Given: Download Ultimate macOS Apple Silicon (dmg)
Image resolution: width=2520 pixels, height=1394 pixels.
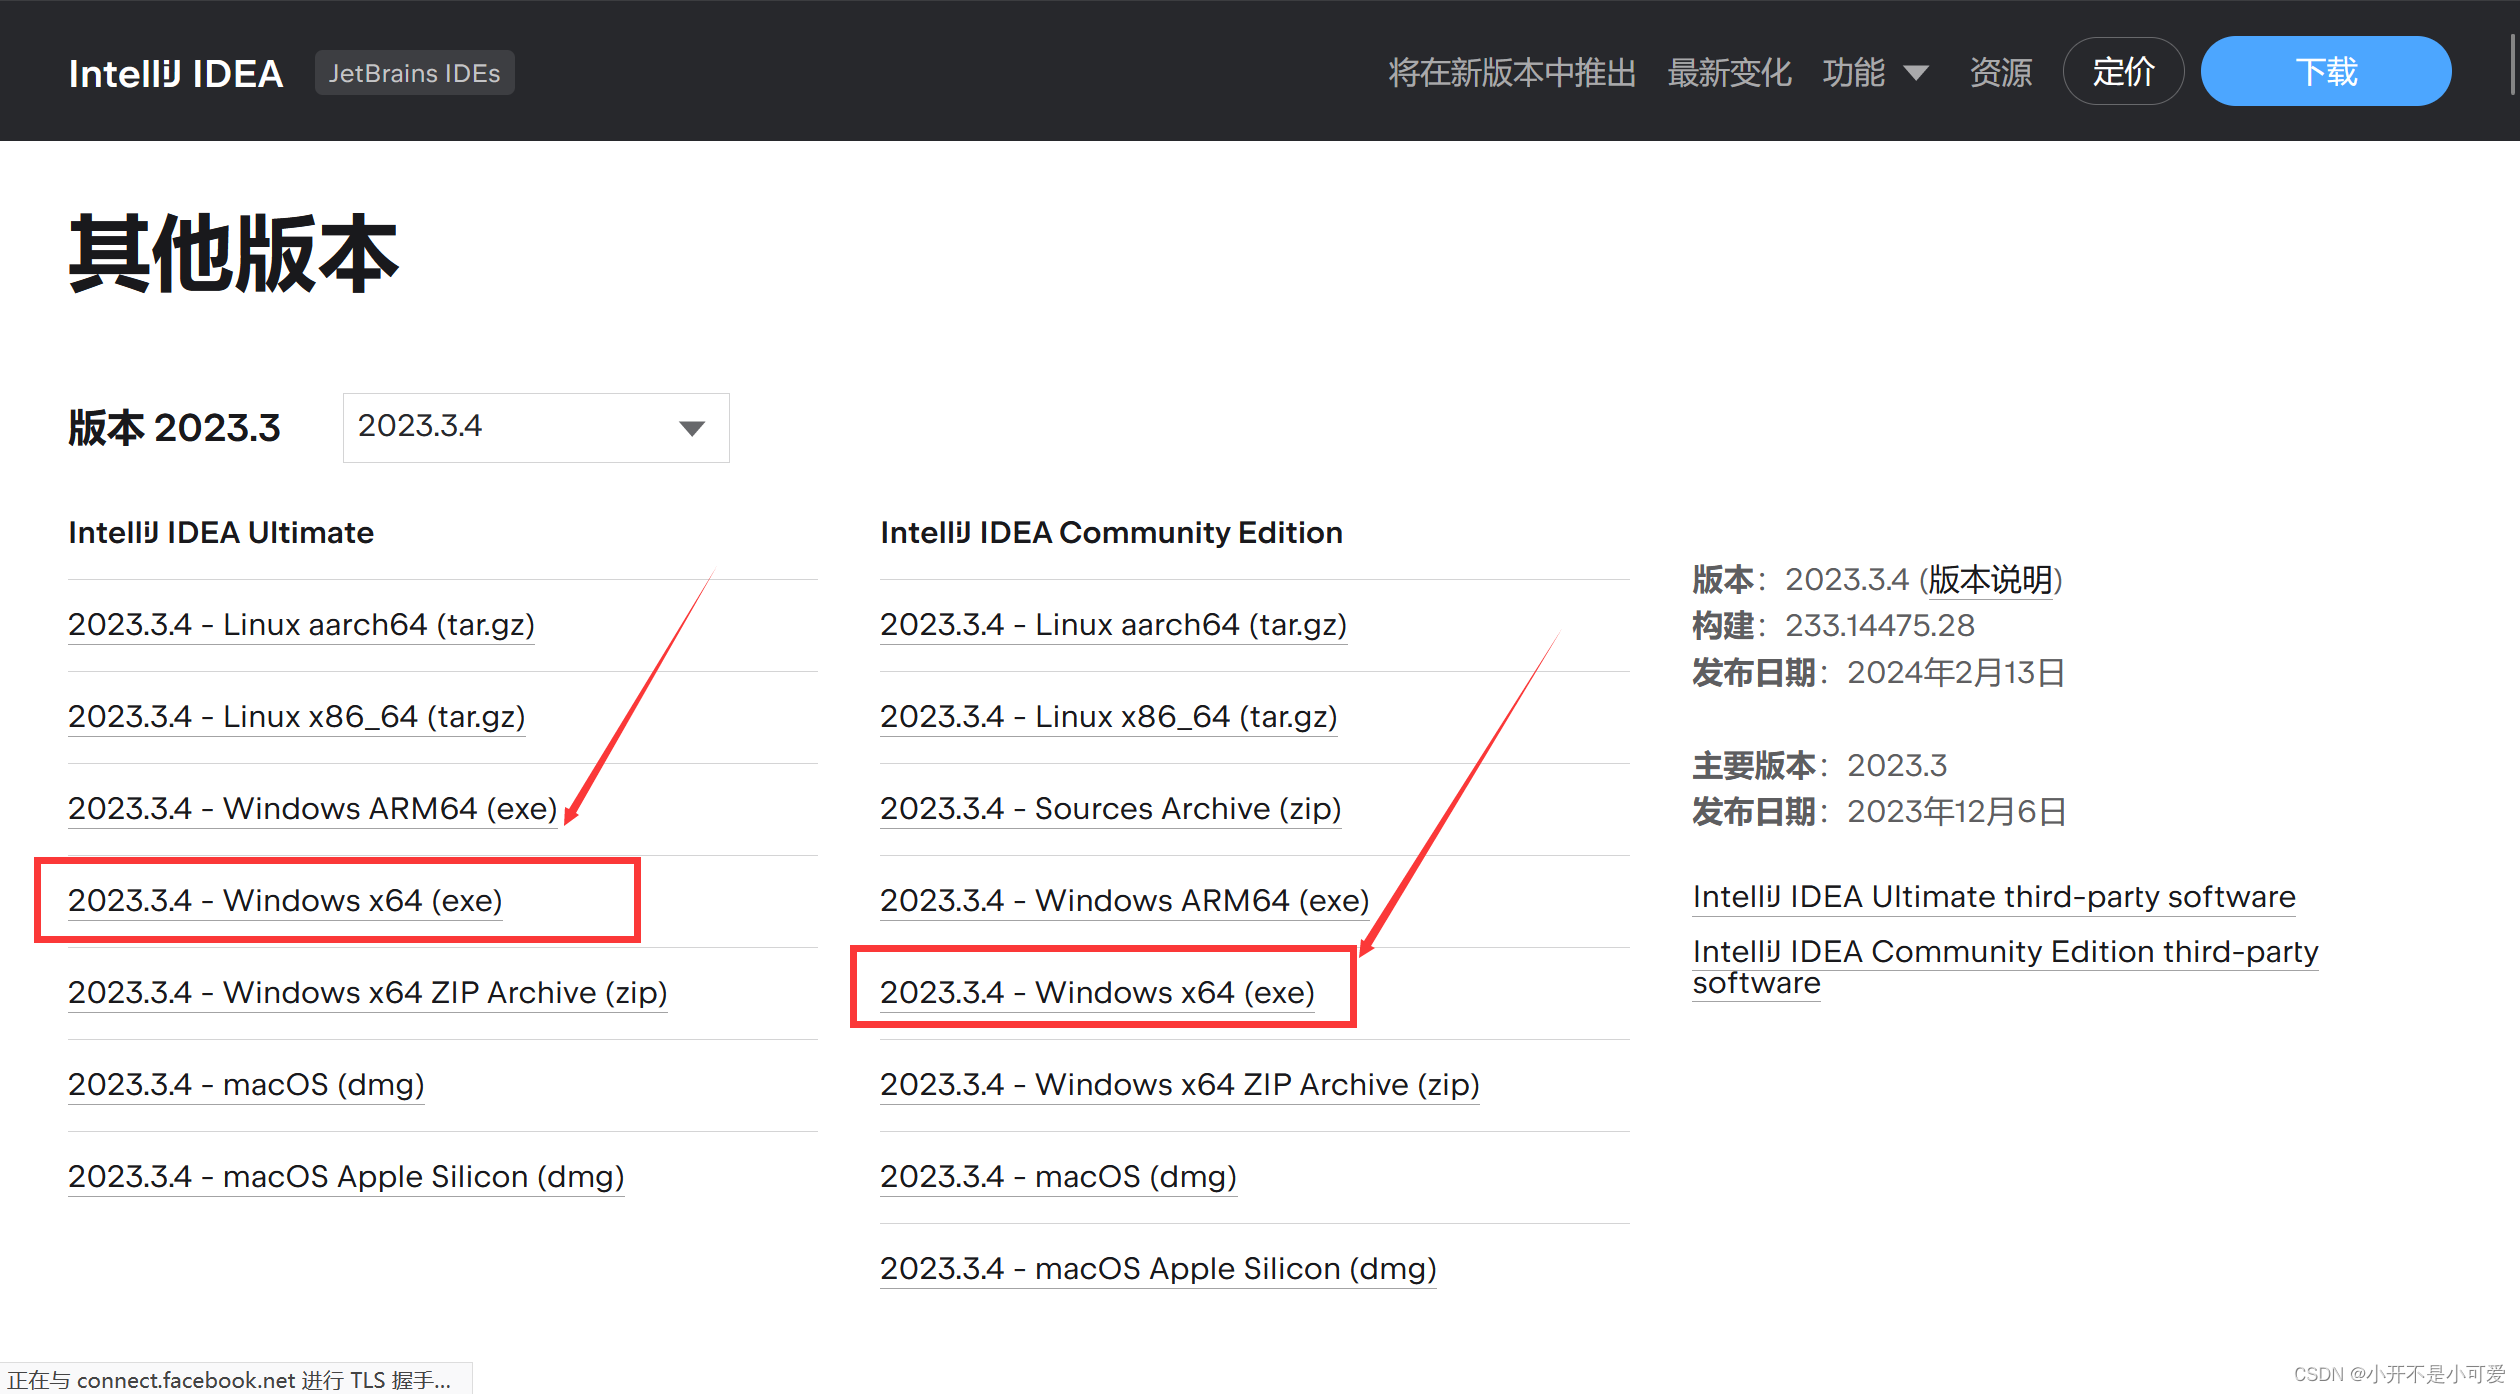Looking at the screenshot, I should [x=346, y=1176].
